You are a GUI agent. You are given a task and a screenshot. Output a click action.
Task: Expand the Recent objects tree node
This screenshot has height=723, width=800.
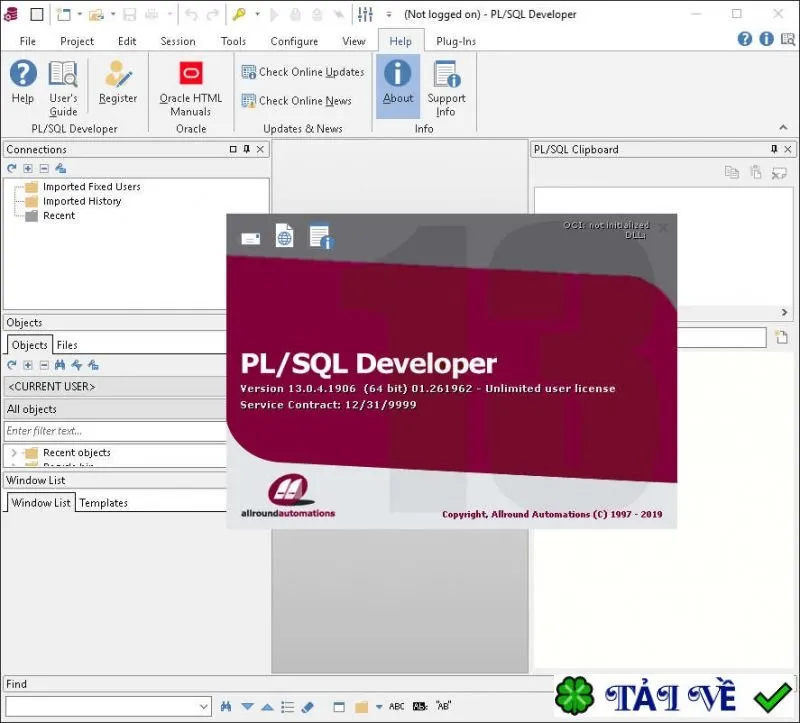(x=14, y=453)
